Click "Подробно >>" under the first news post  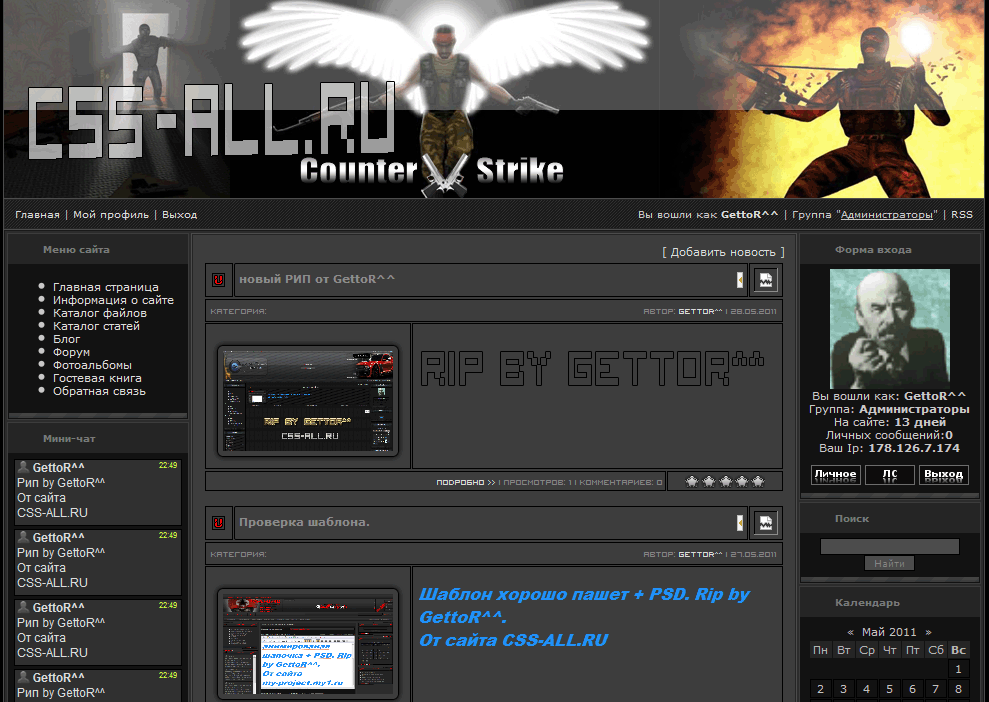tap(466, 483)
